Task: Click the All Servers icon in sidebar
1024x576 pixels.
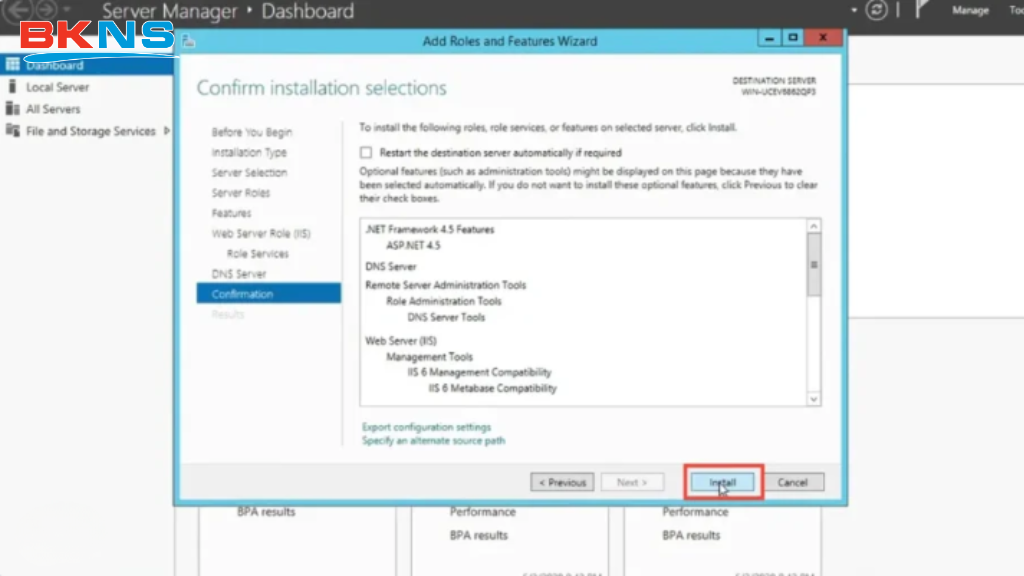Action: 13,109
